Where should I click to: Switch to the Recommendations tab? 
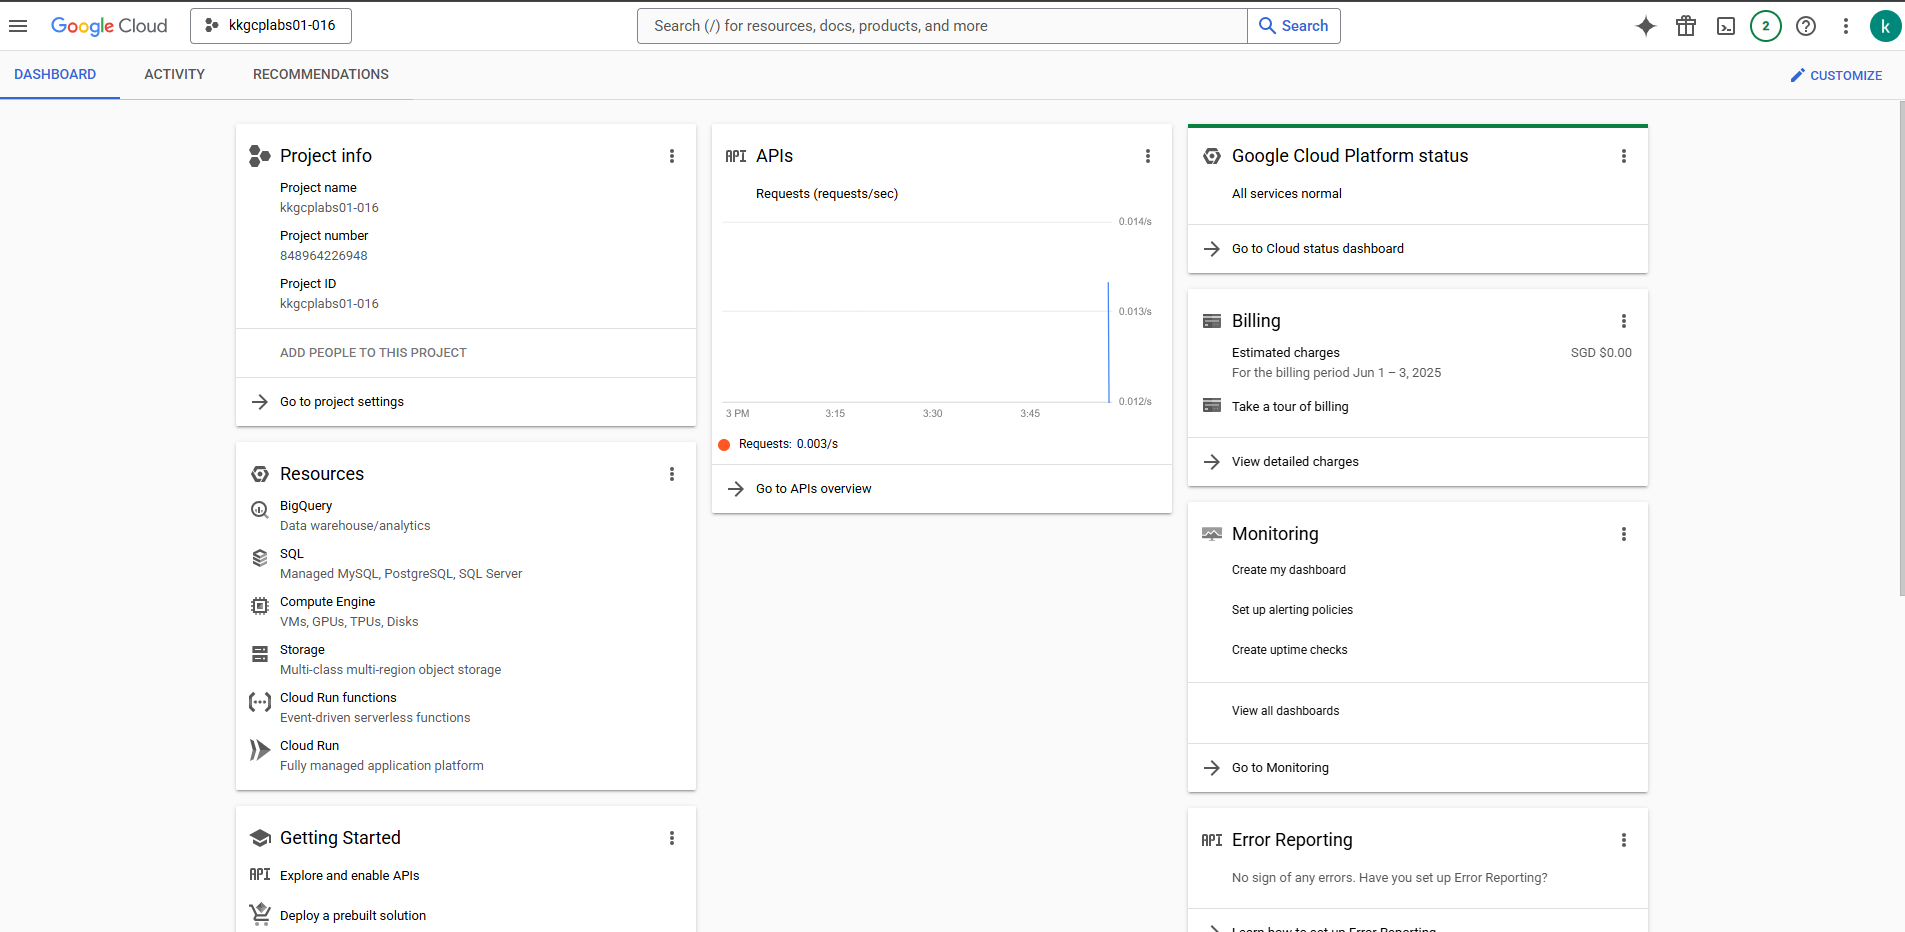320,75
